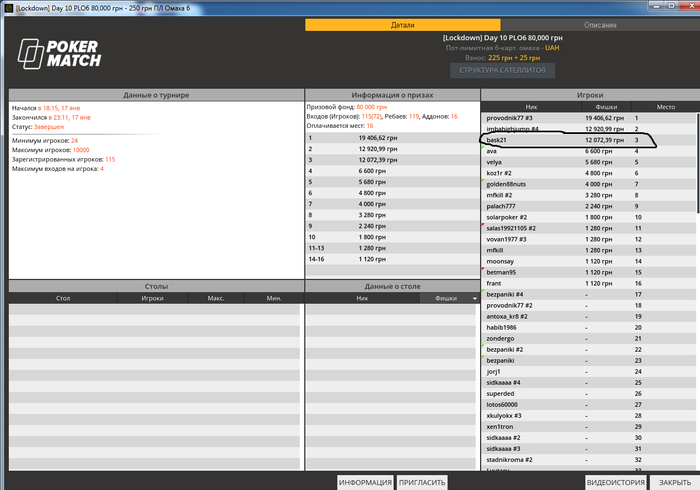Select player koz1r #2

(588, 173)
